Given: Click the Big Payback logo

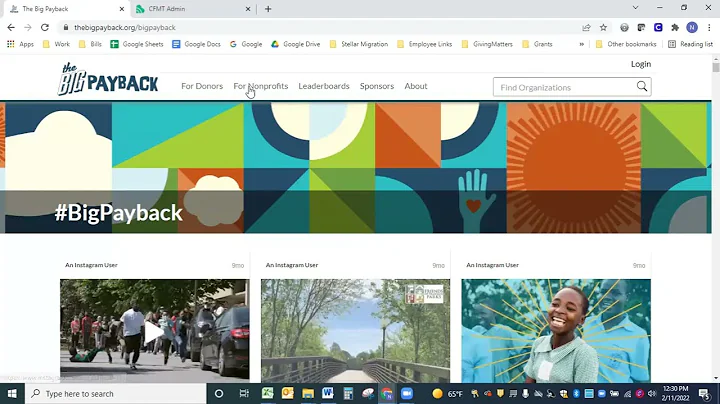Looking at the screenshot, I should [108, 79].
